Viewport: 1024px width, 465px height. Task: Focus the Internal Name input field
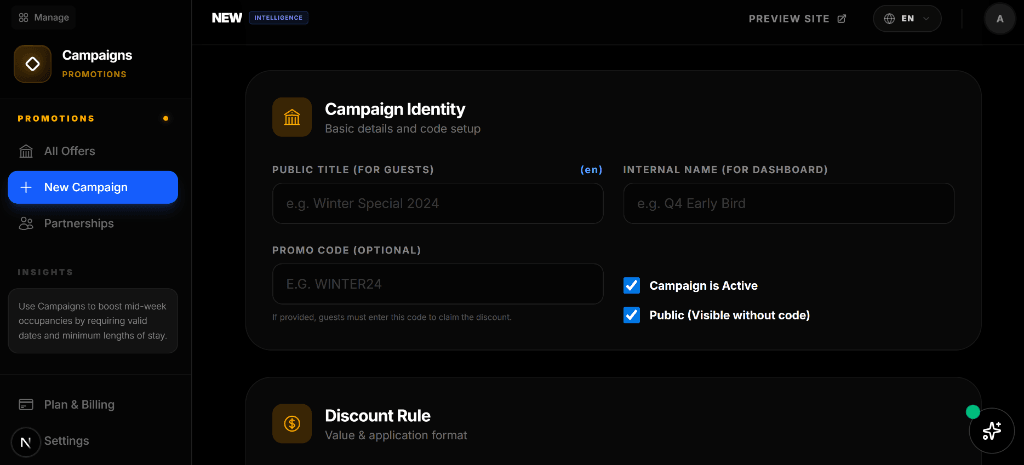pyautogui.click(x=789, y=204)
